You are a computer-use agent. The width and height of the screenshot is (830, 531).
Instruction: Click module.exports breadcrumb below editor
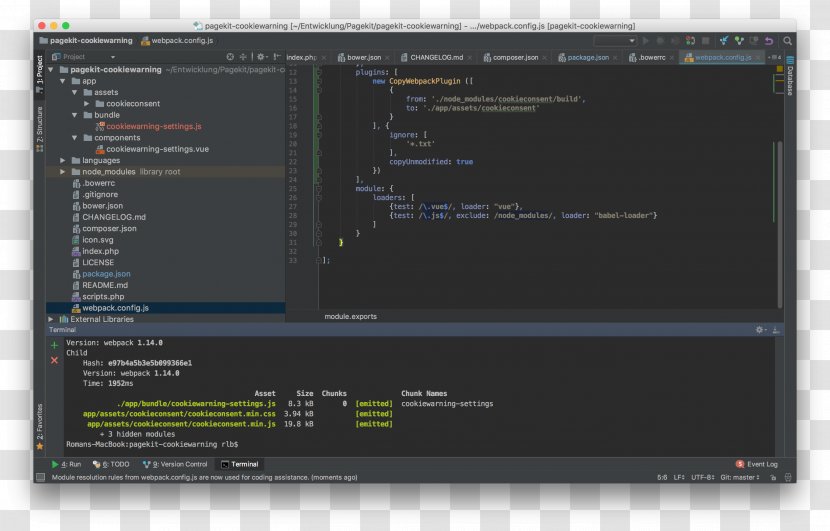[350, 317]
